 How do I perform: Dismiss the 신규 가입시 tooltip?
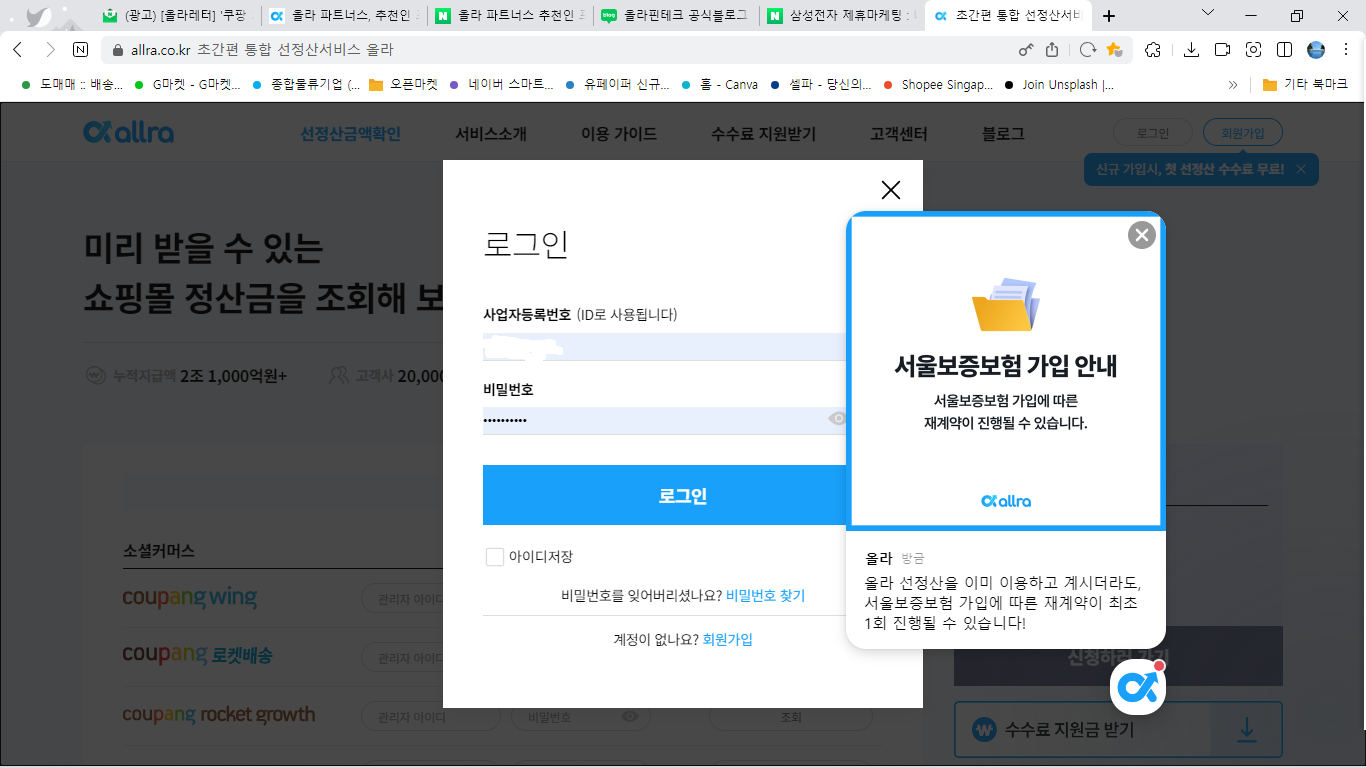point(1301,169)
